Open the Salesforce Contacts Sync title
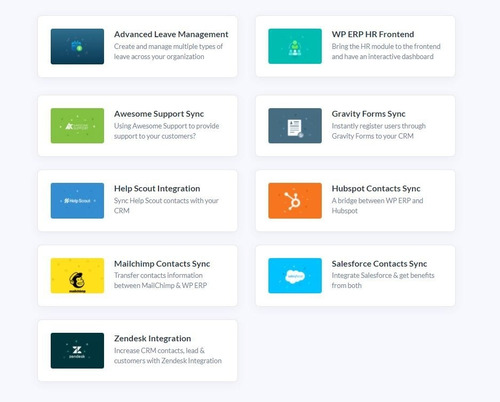The image size is (500, 402). [x=379, y=264]
